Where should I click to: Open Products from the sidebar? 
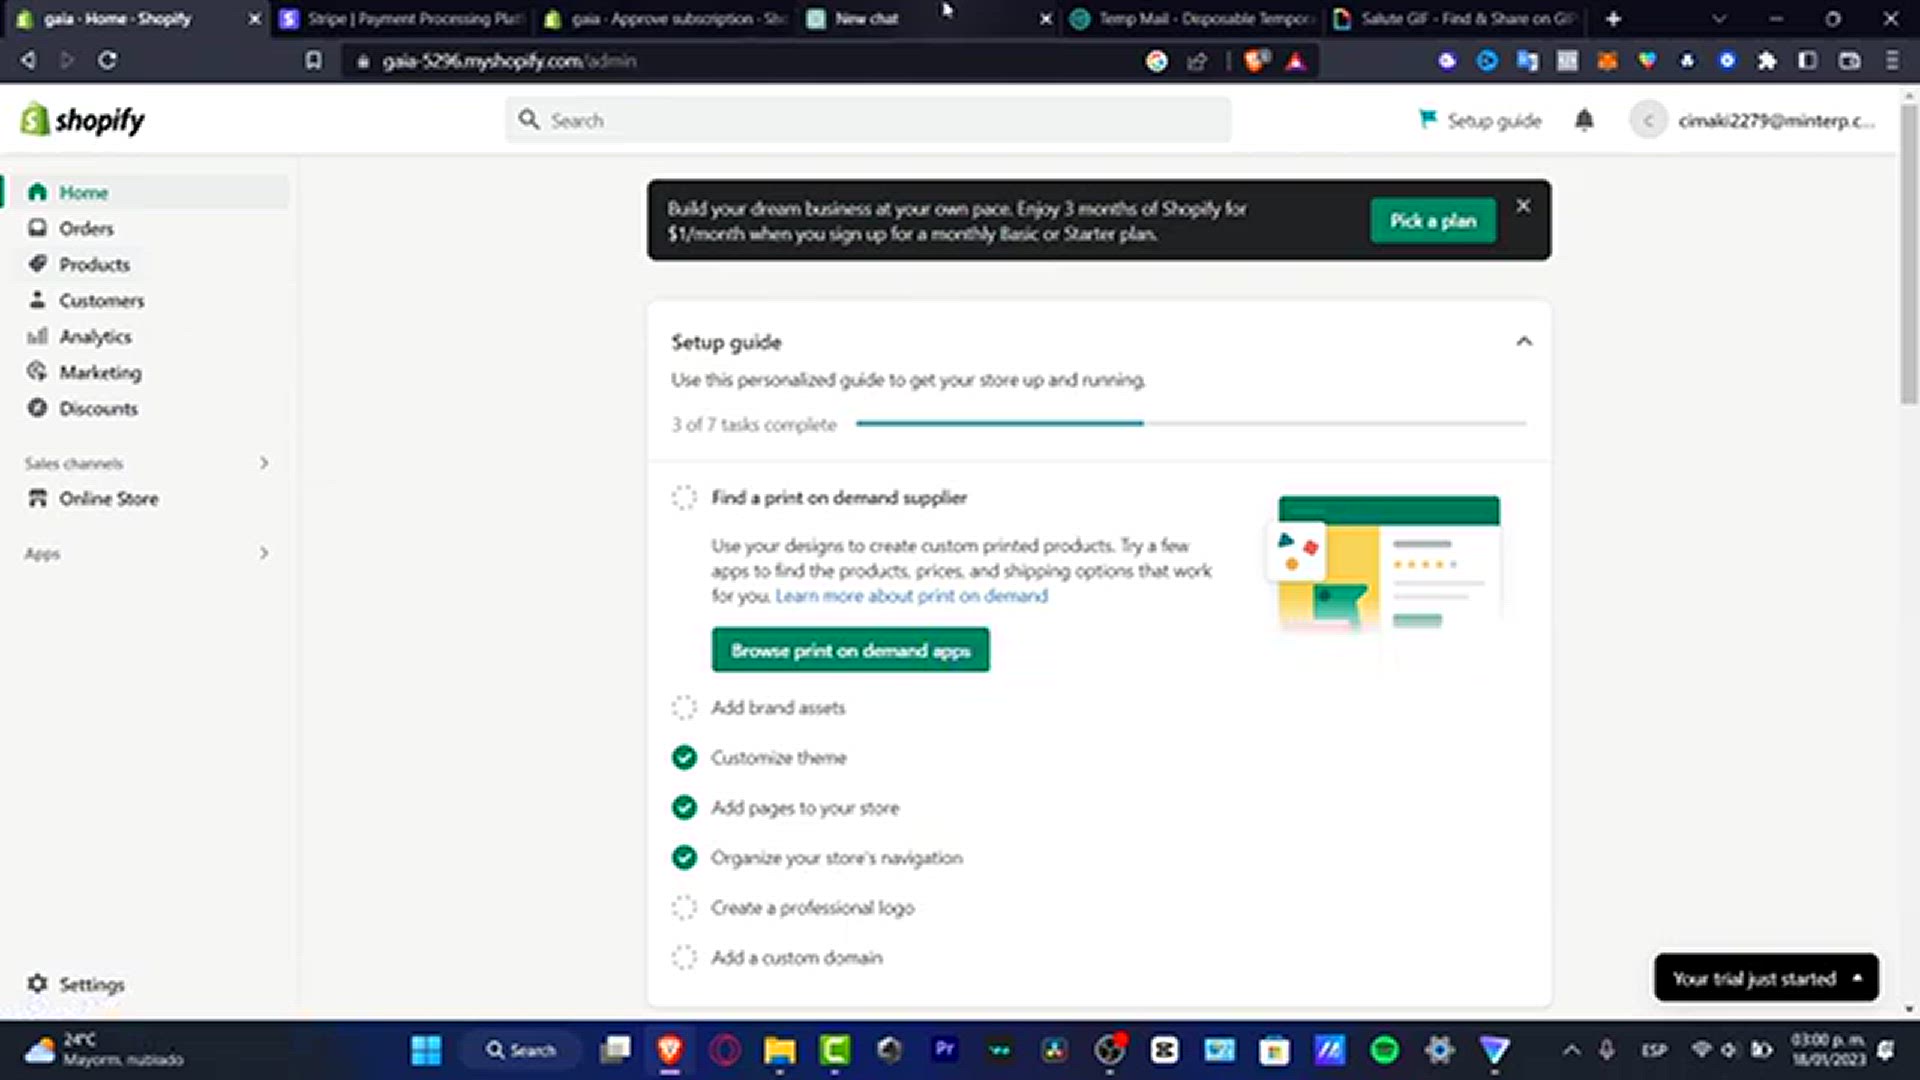(x=94, y=264)
